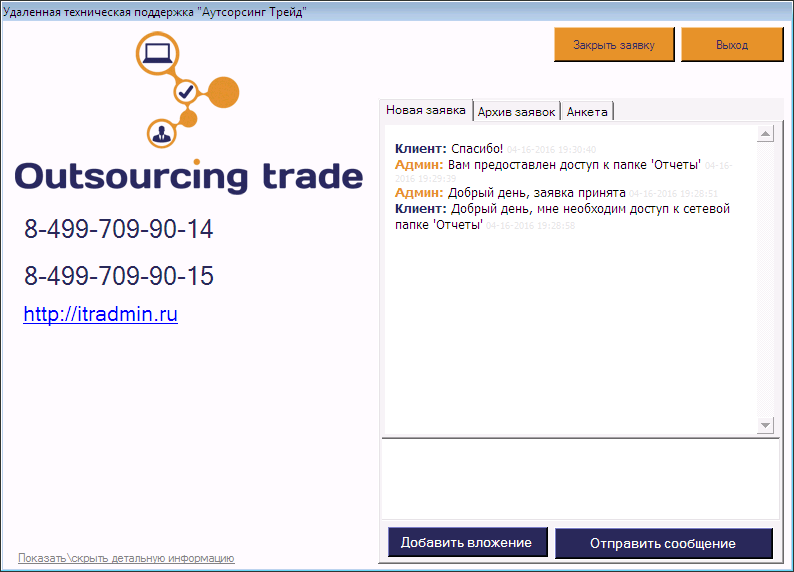Viewport: 794px width, 572px height.
Task: Send message with Отправить сообщение button
Action: click(664, 543)
